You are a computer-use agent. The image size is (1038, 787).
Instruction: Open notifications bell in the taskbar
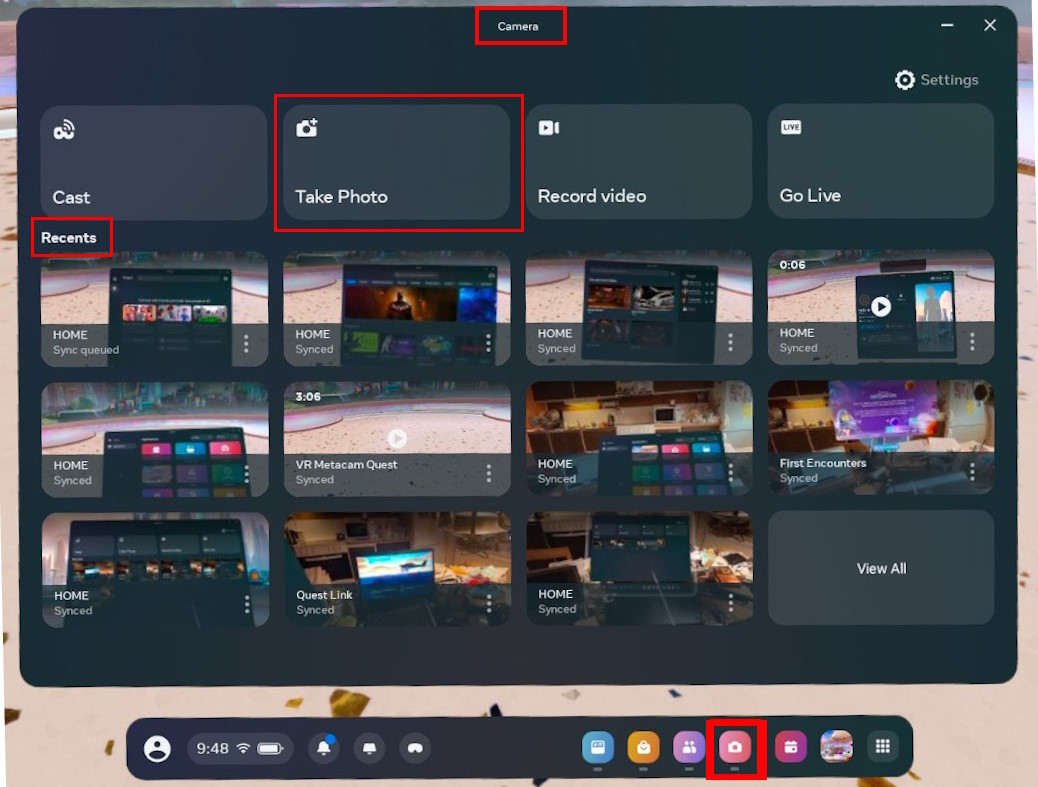pos(324,748)
